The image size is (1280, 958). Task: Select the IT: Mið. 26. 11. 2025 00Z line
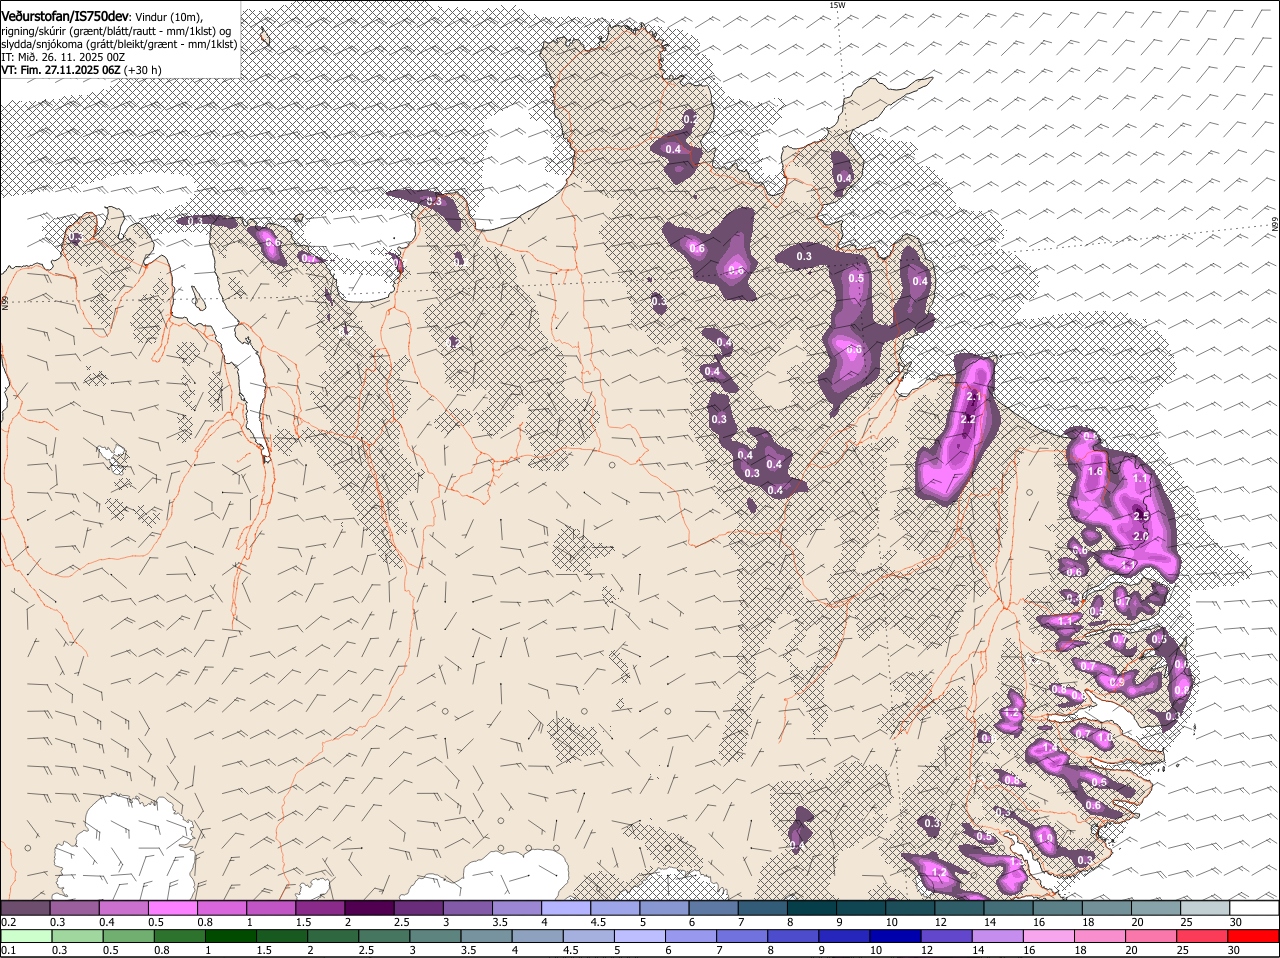click(x=63, y=57)
